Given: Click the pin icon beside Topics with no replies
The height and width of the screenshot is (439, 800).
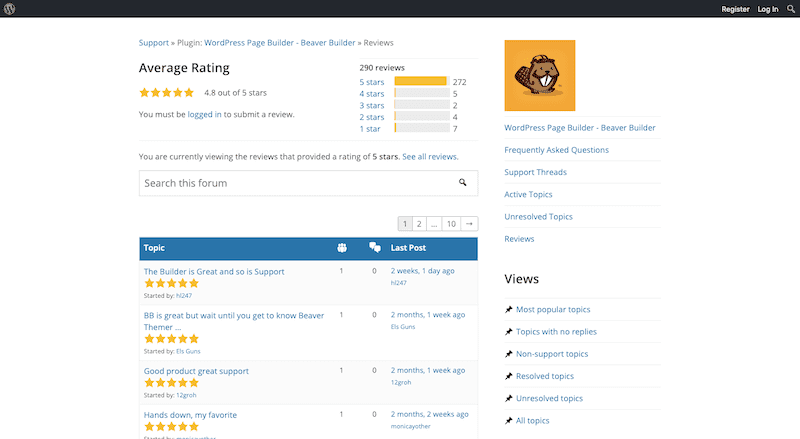Looking at the screenshot, I should click(x=509, y=332).
